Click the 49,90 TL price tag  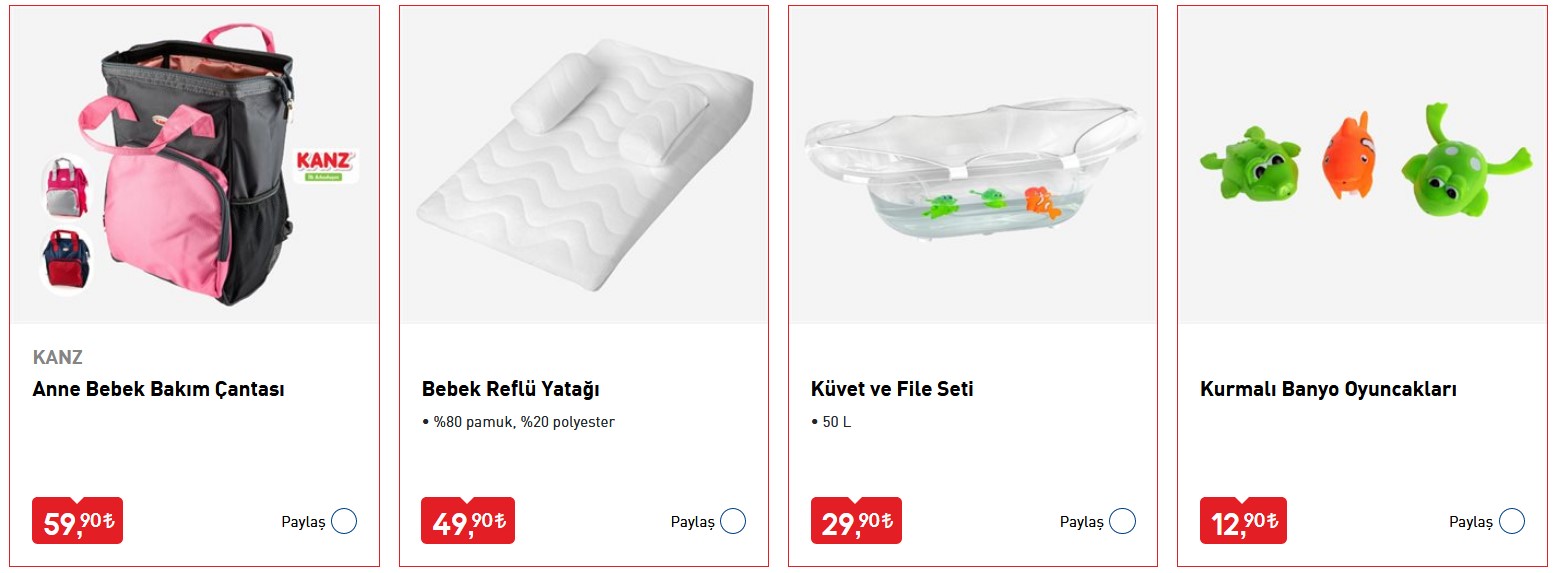click(467, 521)
